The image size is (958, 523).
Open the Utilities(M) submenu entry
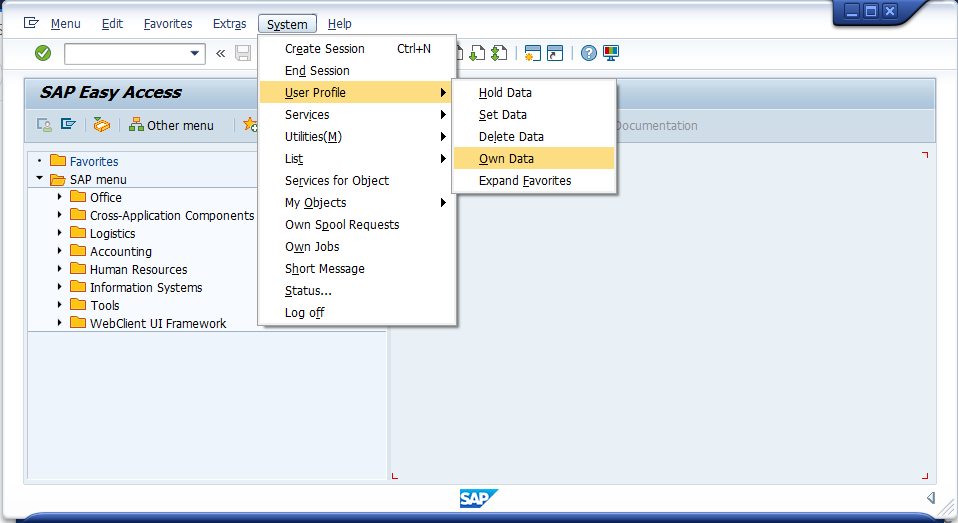point(357,137)
